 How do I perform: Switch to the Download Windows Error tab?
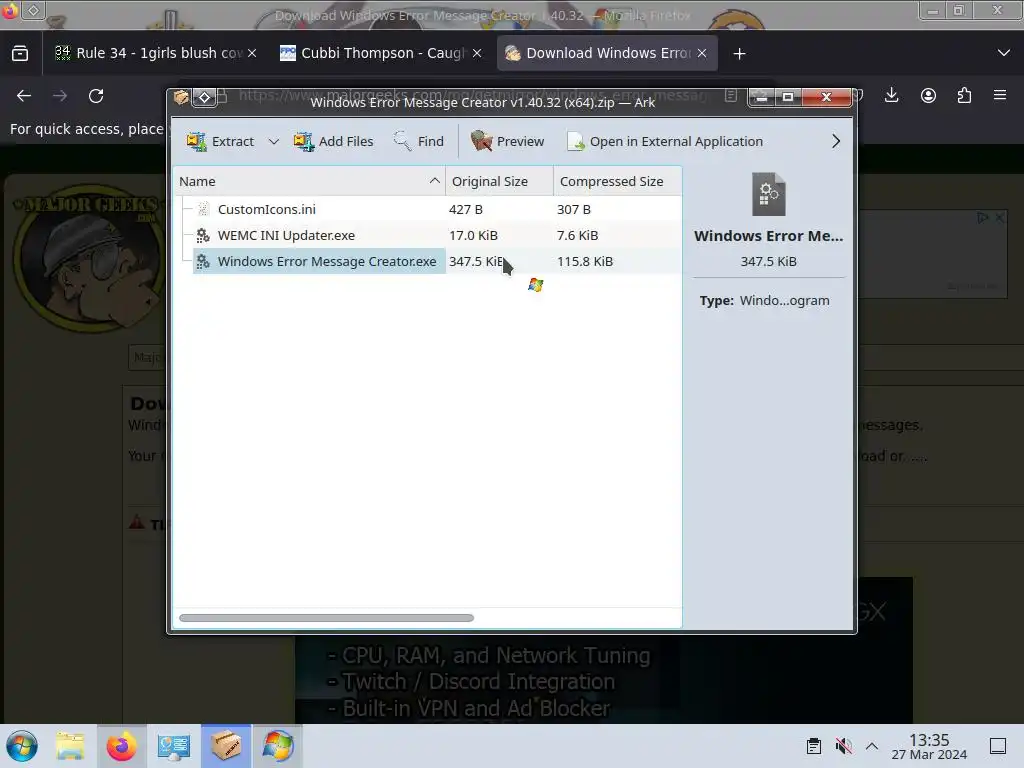pyautogui.click(x=607, y=53)
